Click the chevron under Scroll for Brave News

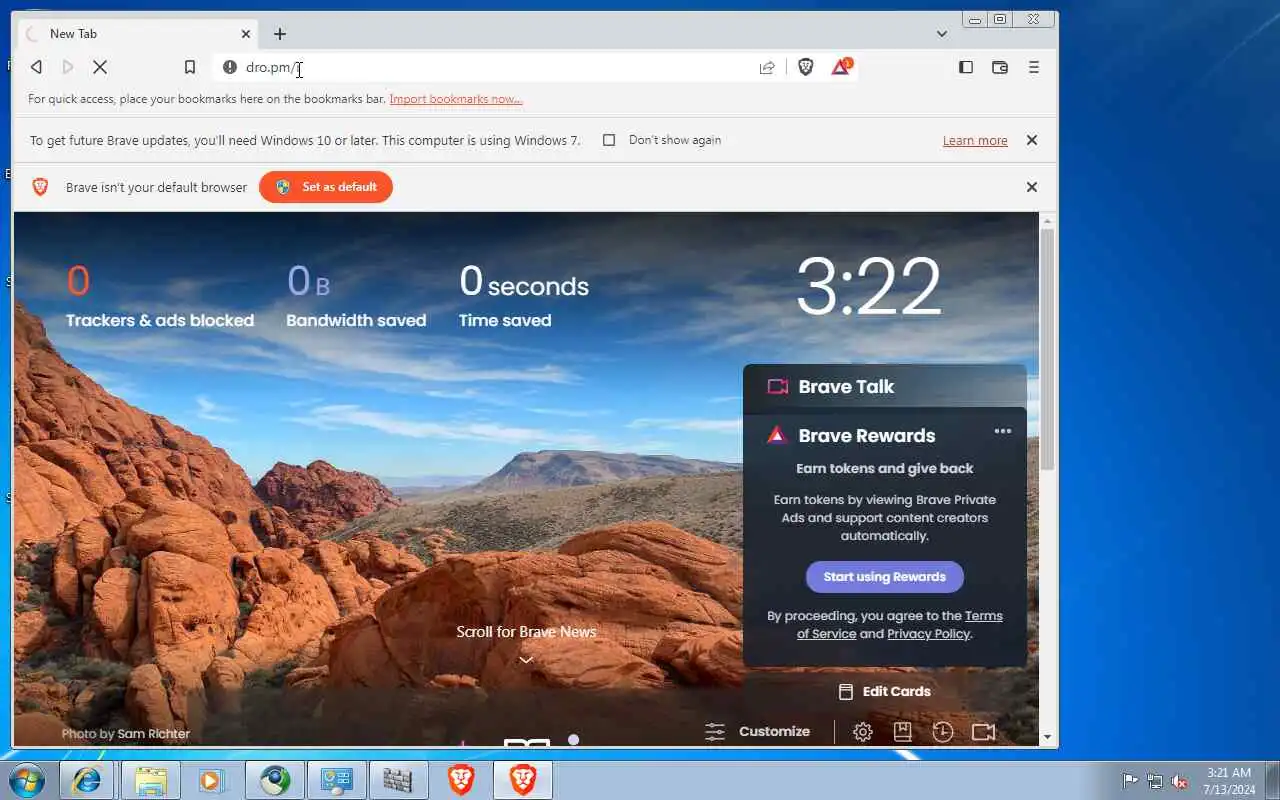(x=526, y=660)
